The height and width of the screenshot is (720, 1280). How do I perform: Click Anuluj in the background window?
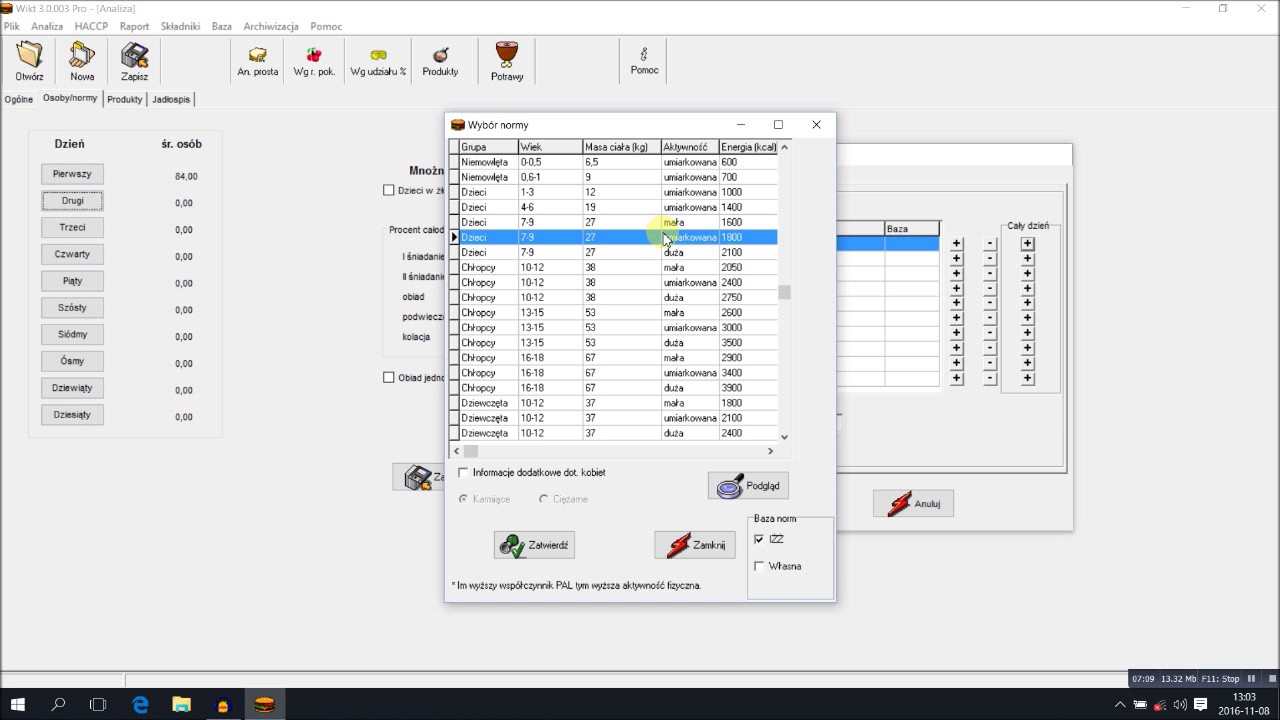(913, 503)
